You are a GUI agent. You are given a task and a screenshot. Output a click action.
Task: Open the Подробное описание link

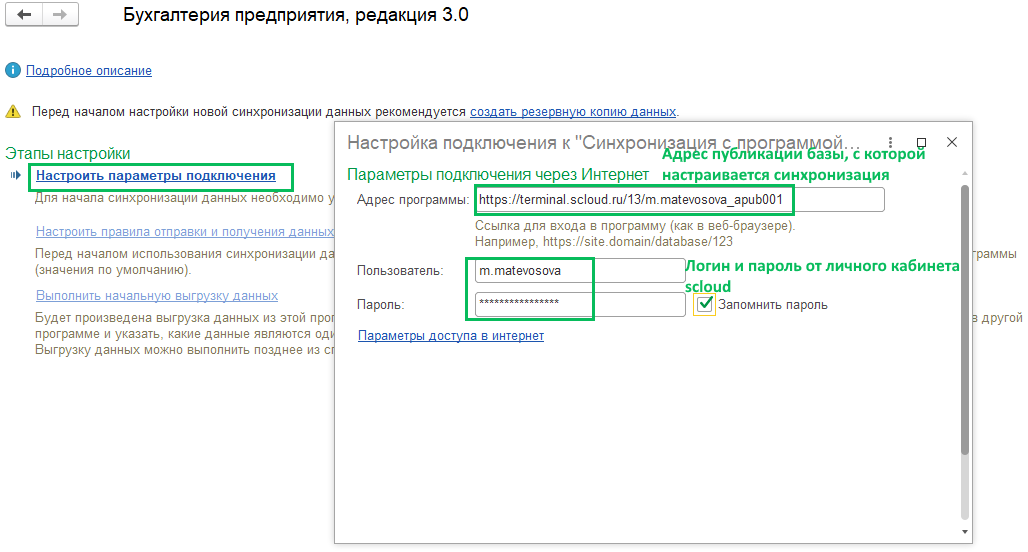coord(89,71)
